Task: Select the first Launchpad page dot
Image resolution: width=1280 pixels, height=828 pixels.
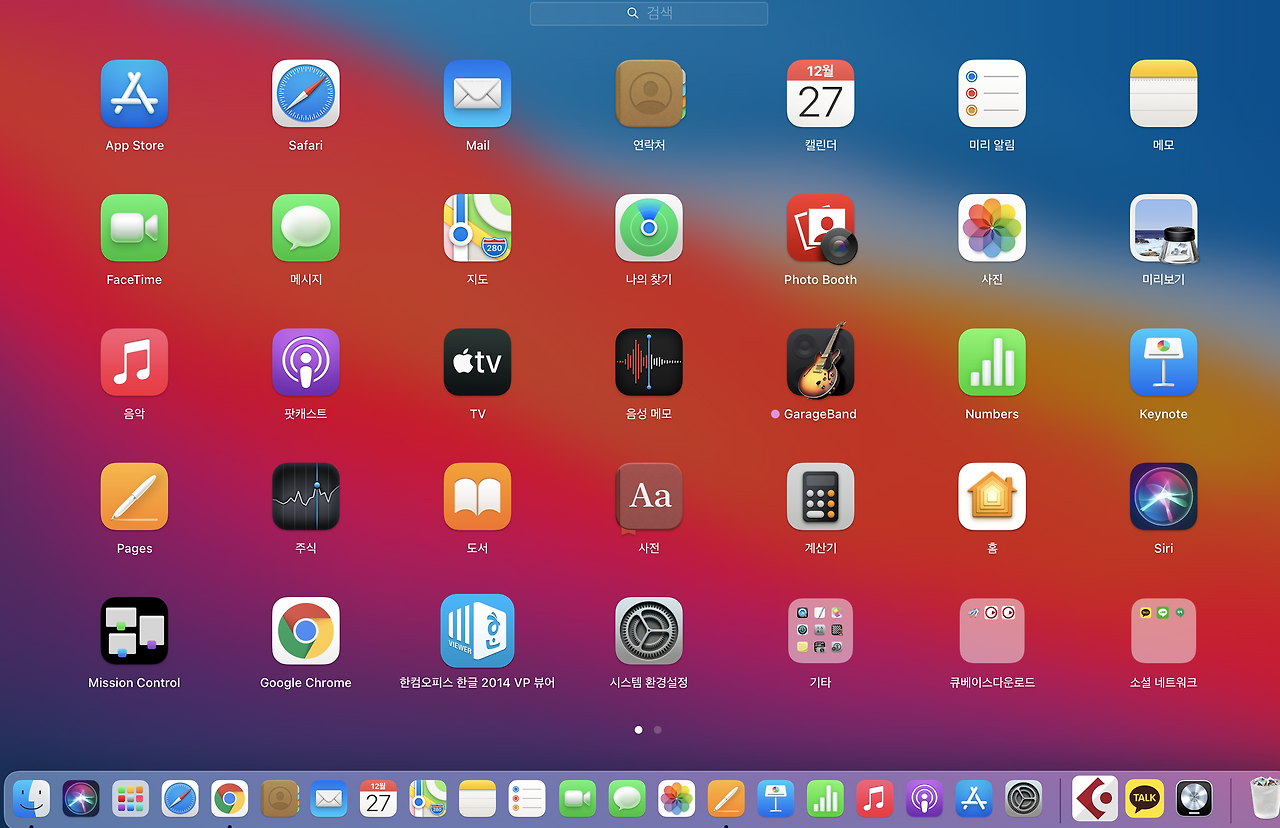Action: [638, 730]
